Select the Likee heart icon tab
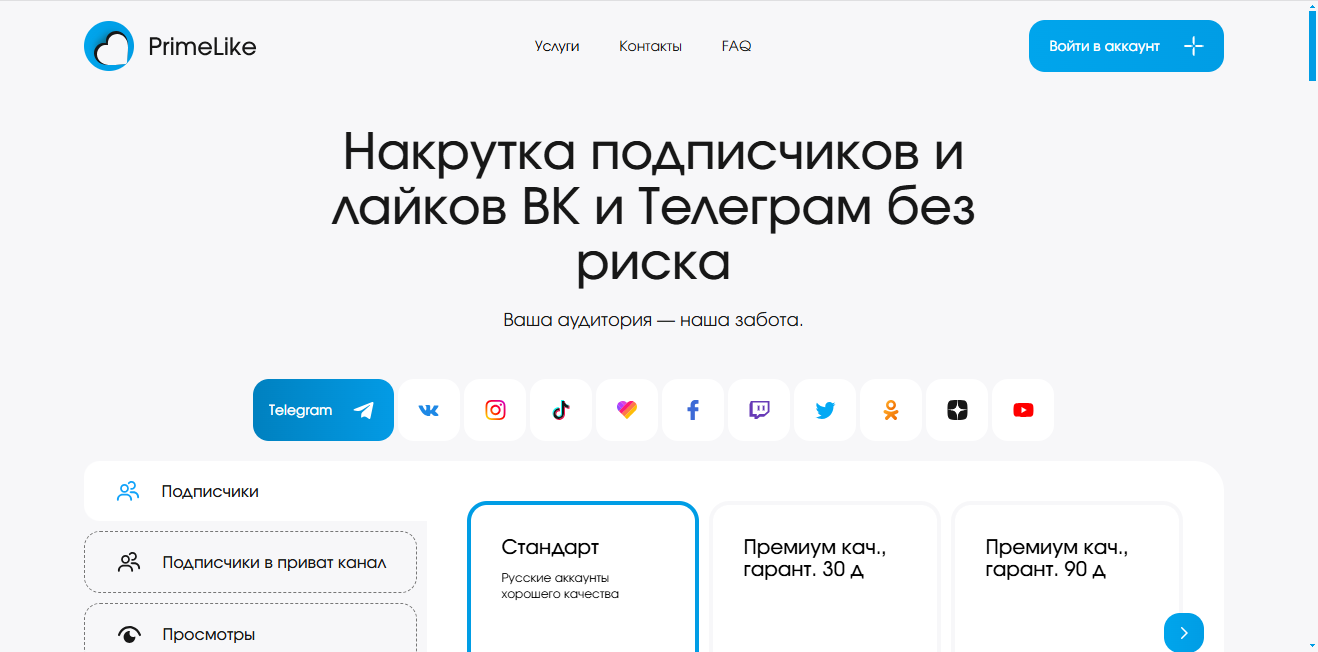Image resolution: width=1318 pixels, height=652 pixels. tap(627, 410)
